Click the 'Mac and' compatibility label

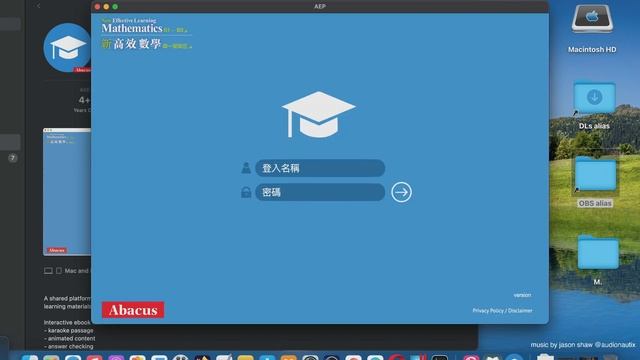(76, 271)
